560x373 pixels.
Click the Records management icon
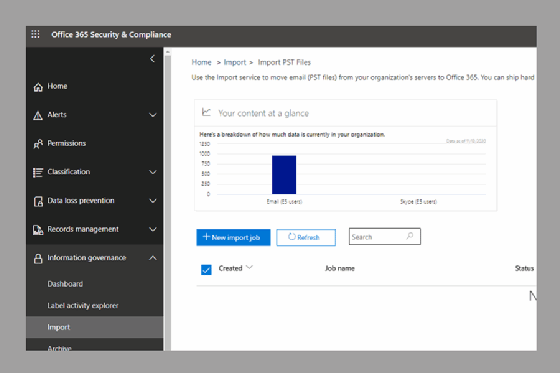[38, 230]
